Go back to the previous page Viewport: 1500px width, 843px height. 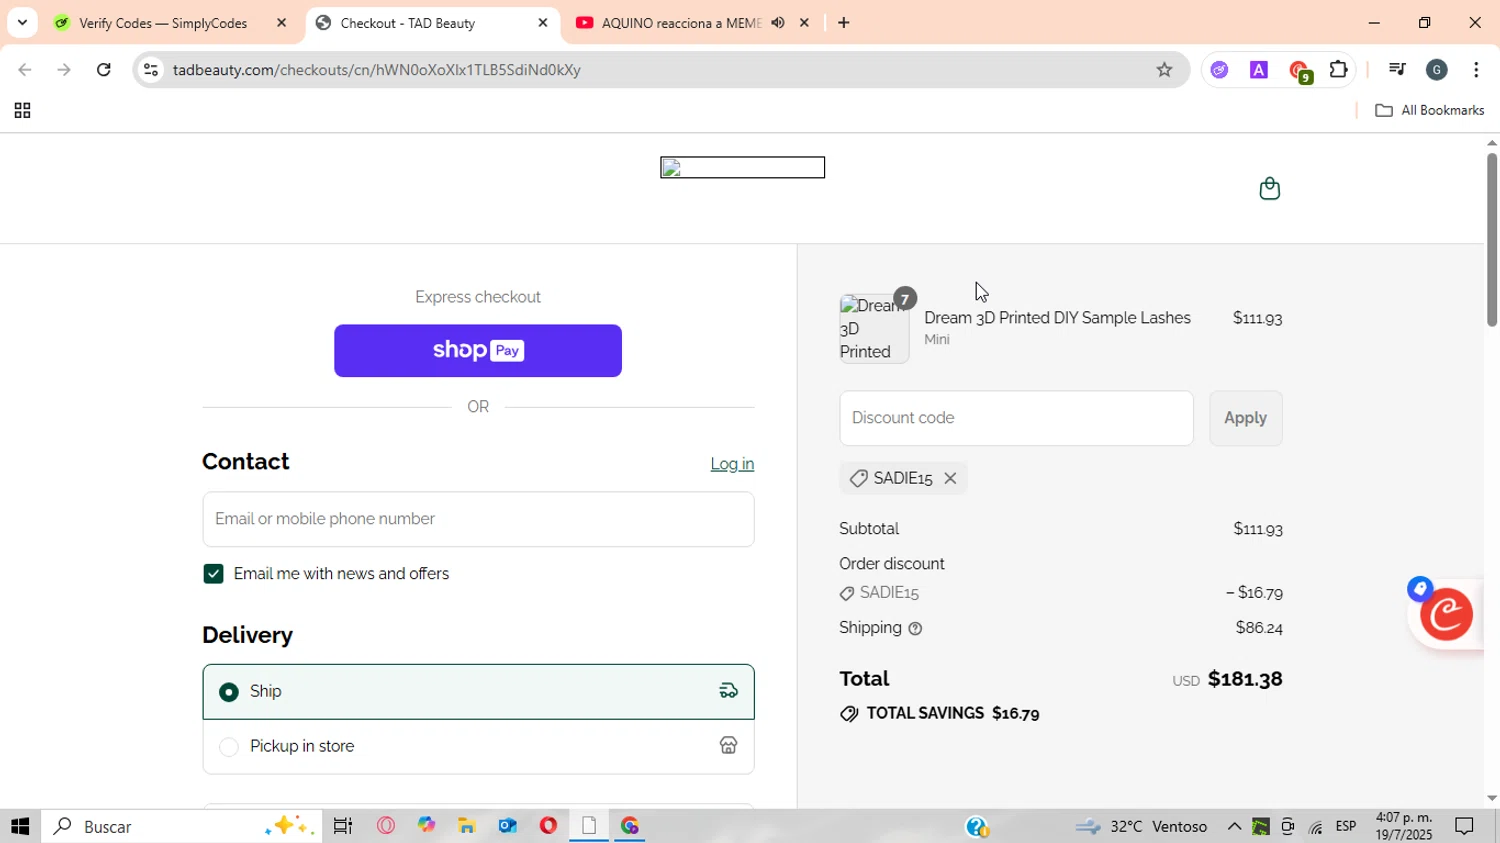click(x=25, y=70)
